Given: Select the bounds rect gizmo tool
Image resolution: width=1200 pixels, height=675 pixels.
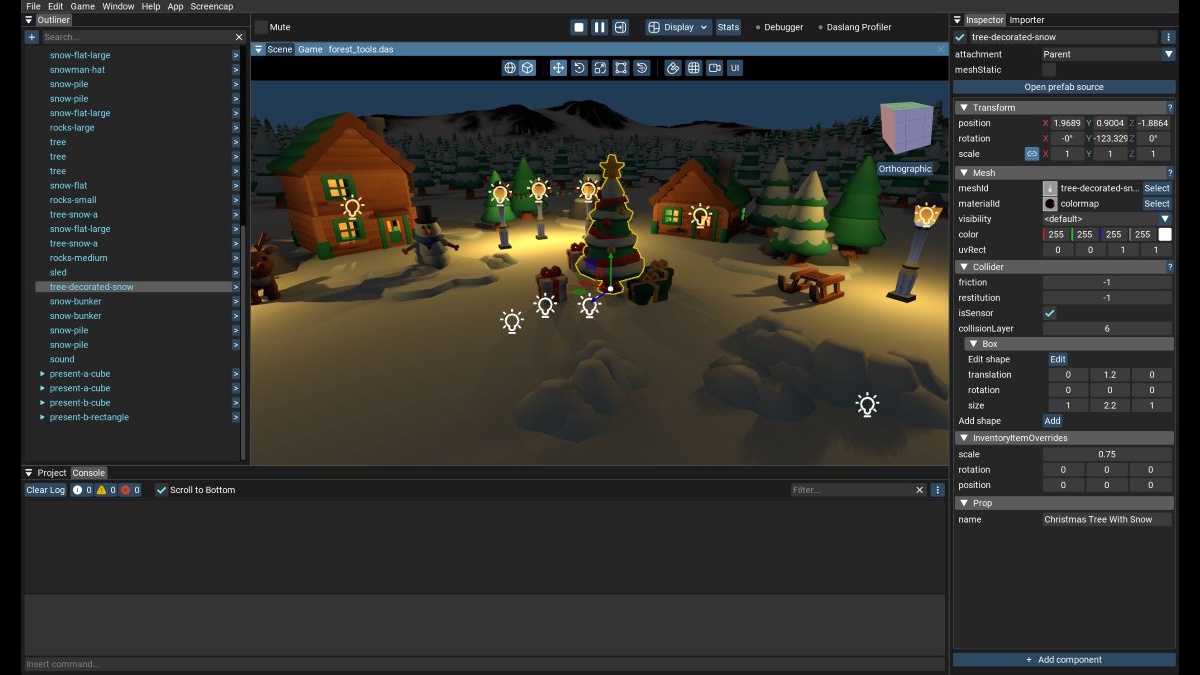Looking at the screenshot, I should pos(621,68).
